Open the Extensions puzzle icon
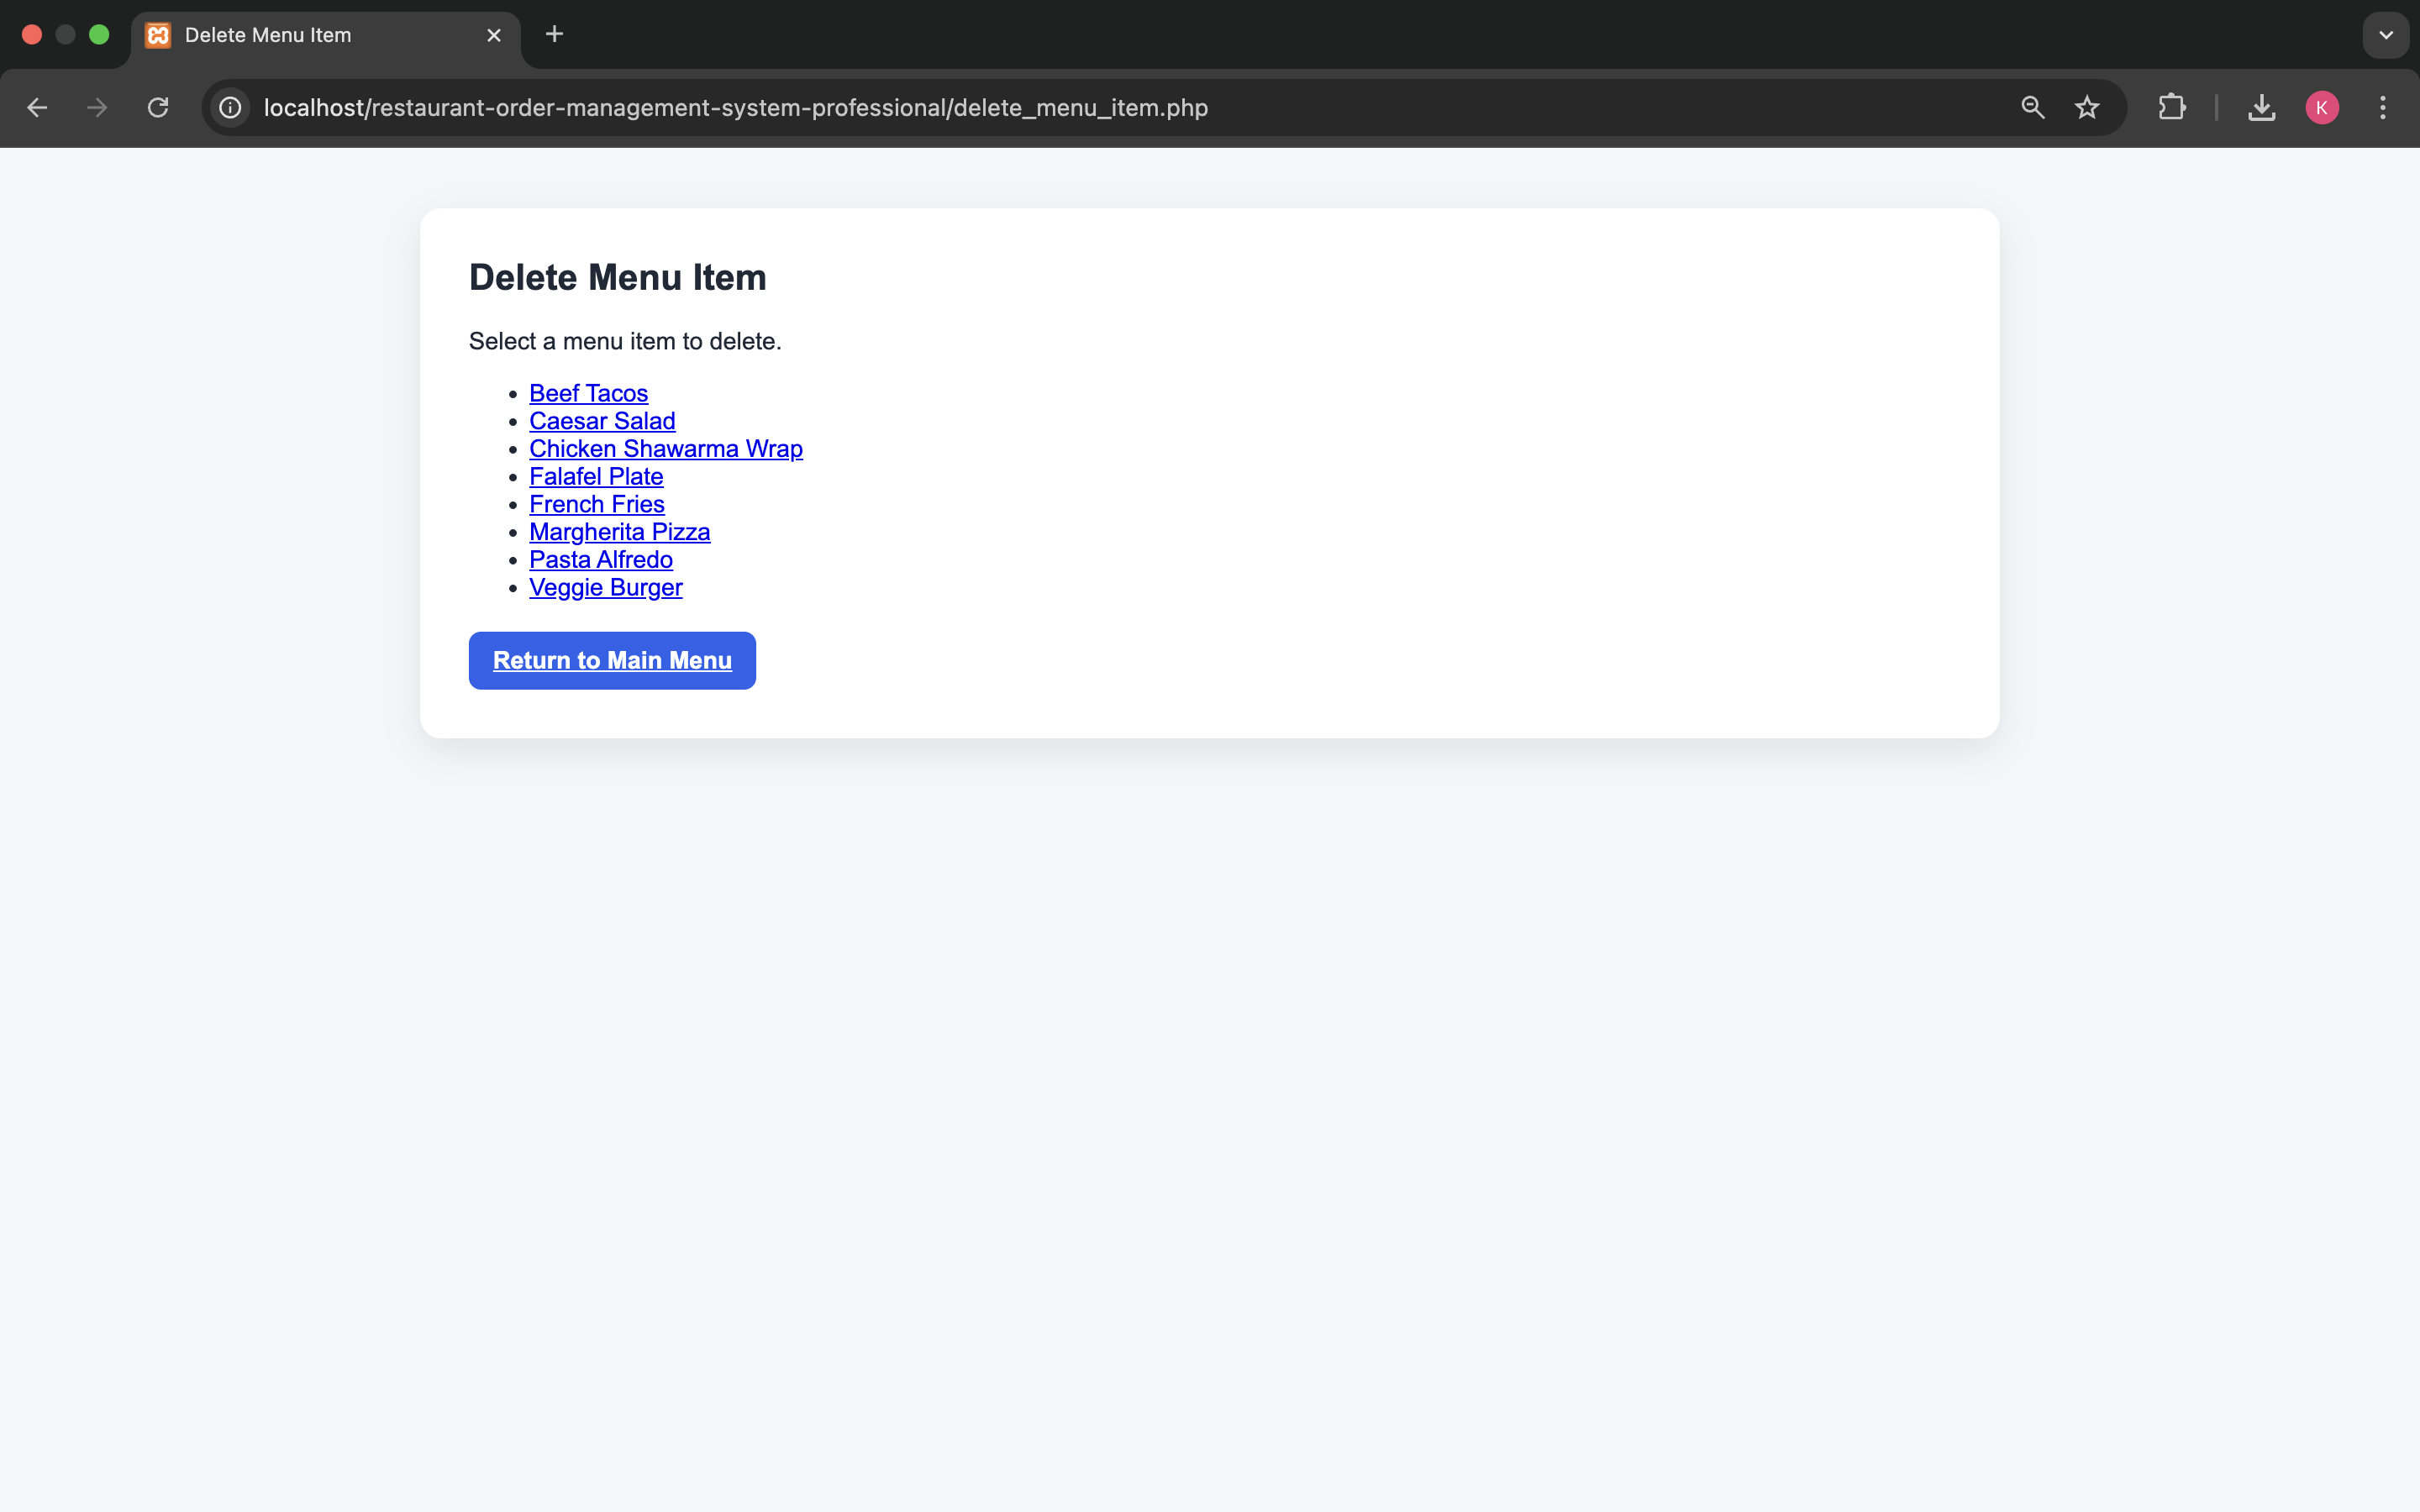The height and width of the screenshot is (1512, 2420). pos(2171,107)
